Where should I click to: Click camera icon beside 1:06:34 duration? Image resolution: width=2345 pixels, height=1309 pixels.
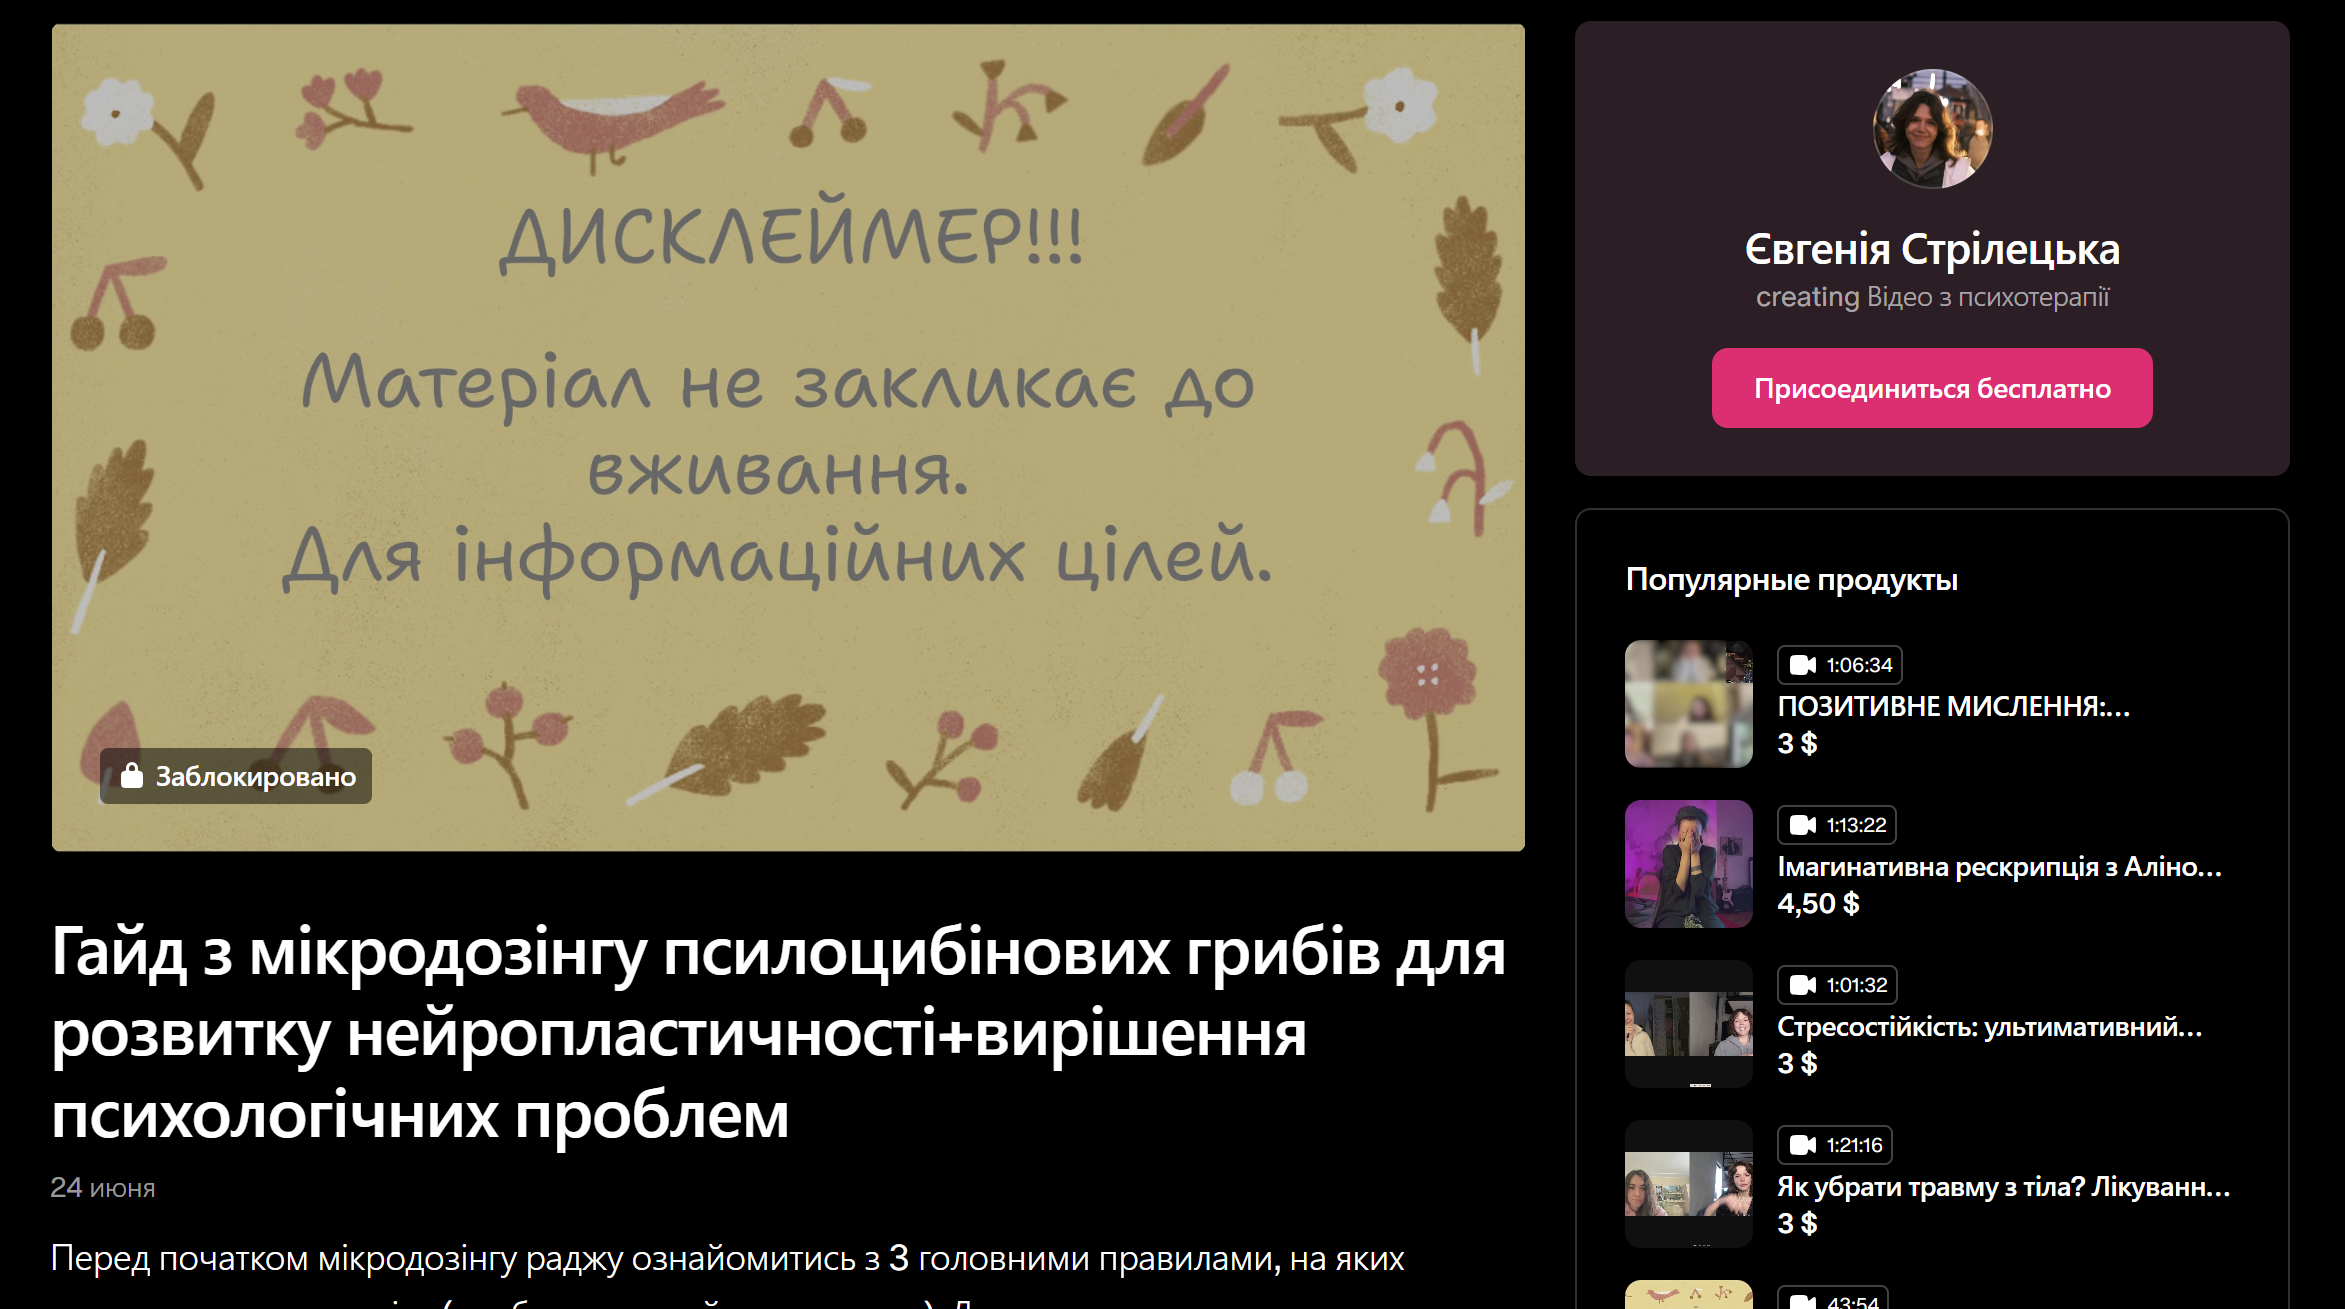click(1802, 665)
